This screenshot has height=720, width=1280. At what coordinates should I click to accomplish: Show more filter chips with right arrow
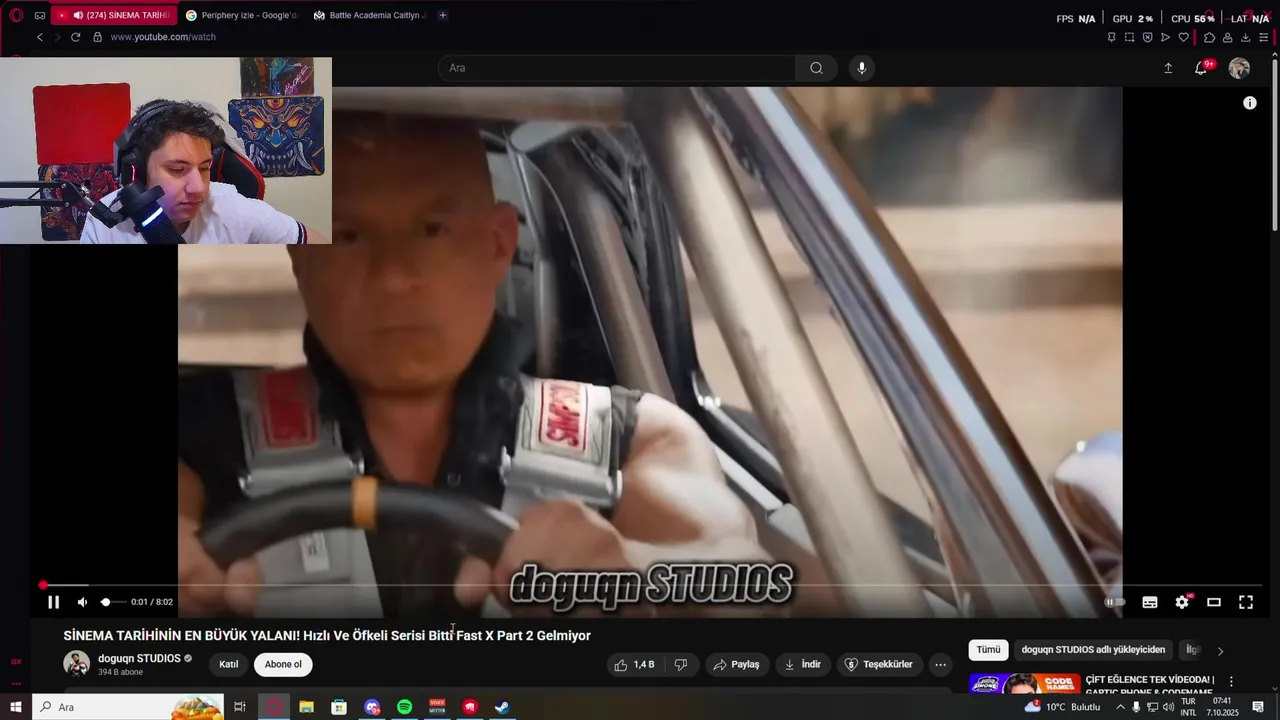coord(1220,651)
